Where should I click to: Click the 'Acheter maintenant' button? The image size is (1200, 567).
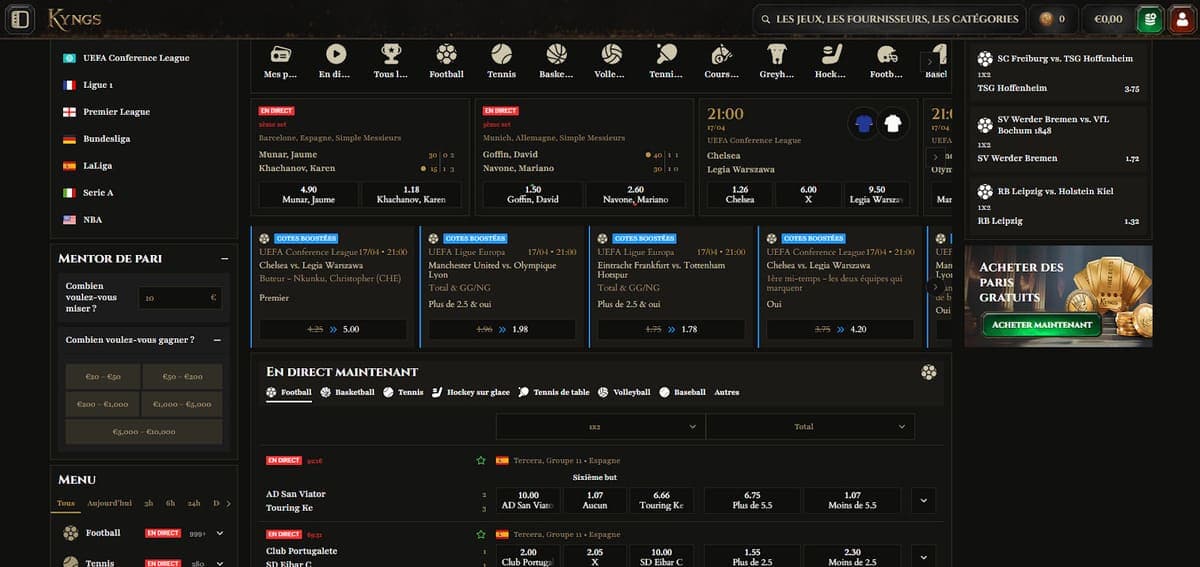1041,325
